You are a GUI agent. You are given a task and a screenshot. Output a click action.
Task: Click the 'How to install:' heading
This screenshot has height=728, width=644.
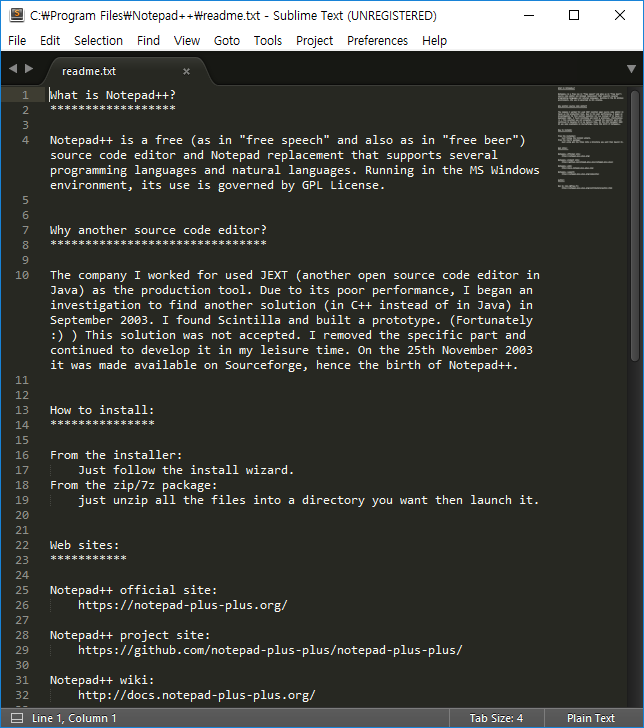pos(102,410)
